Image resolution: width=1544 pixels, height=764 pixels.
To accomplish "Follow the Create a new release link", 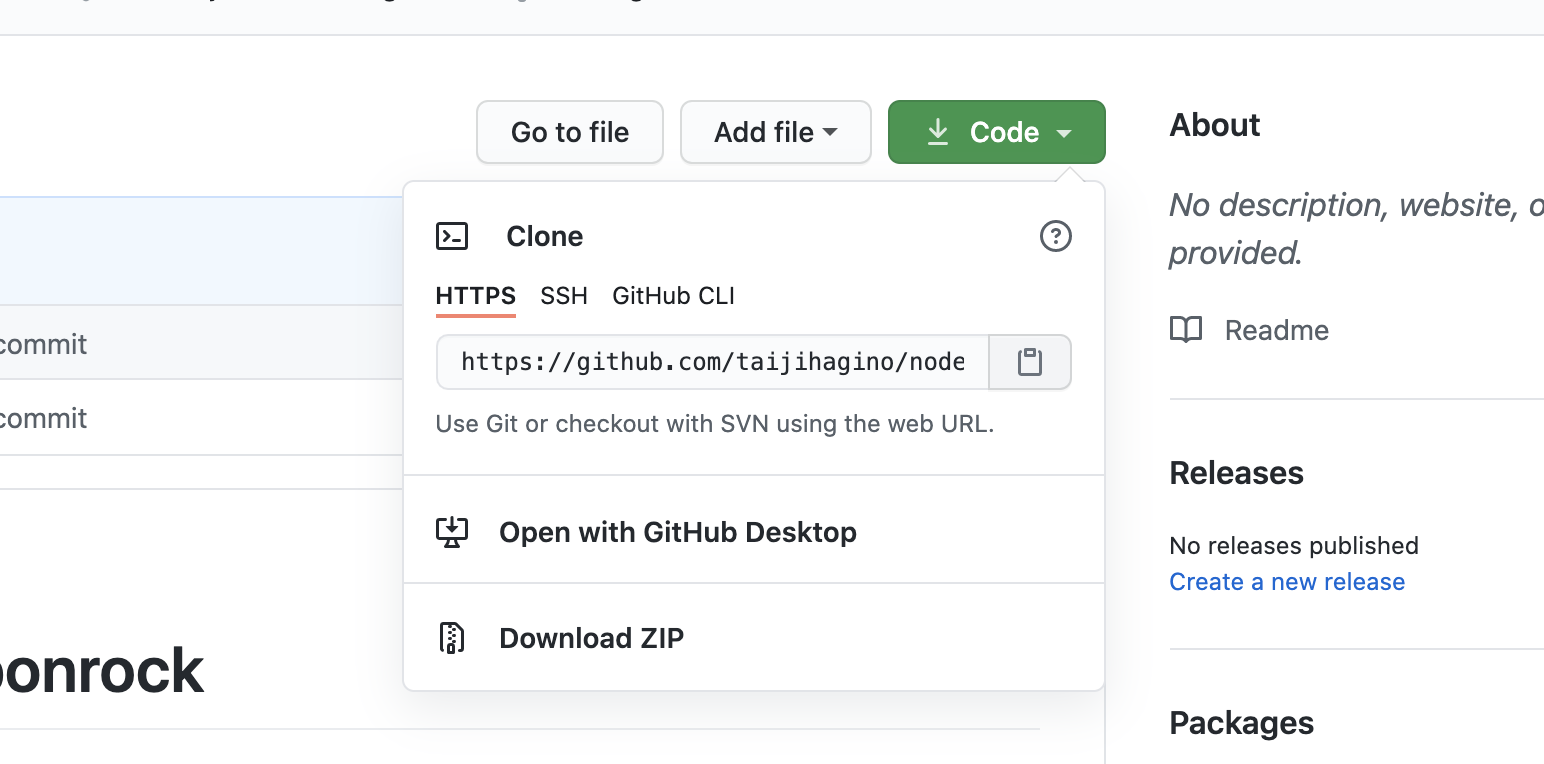I will pyautogui.click(x=1287, y=582).
